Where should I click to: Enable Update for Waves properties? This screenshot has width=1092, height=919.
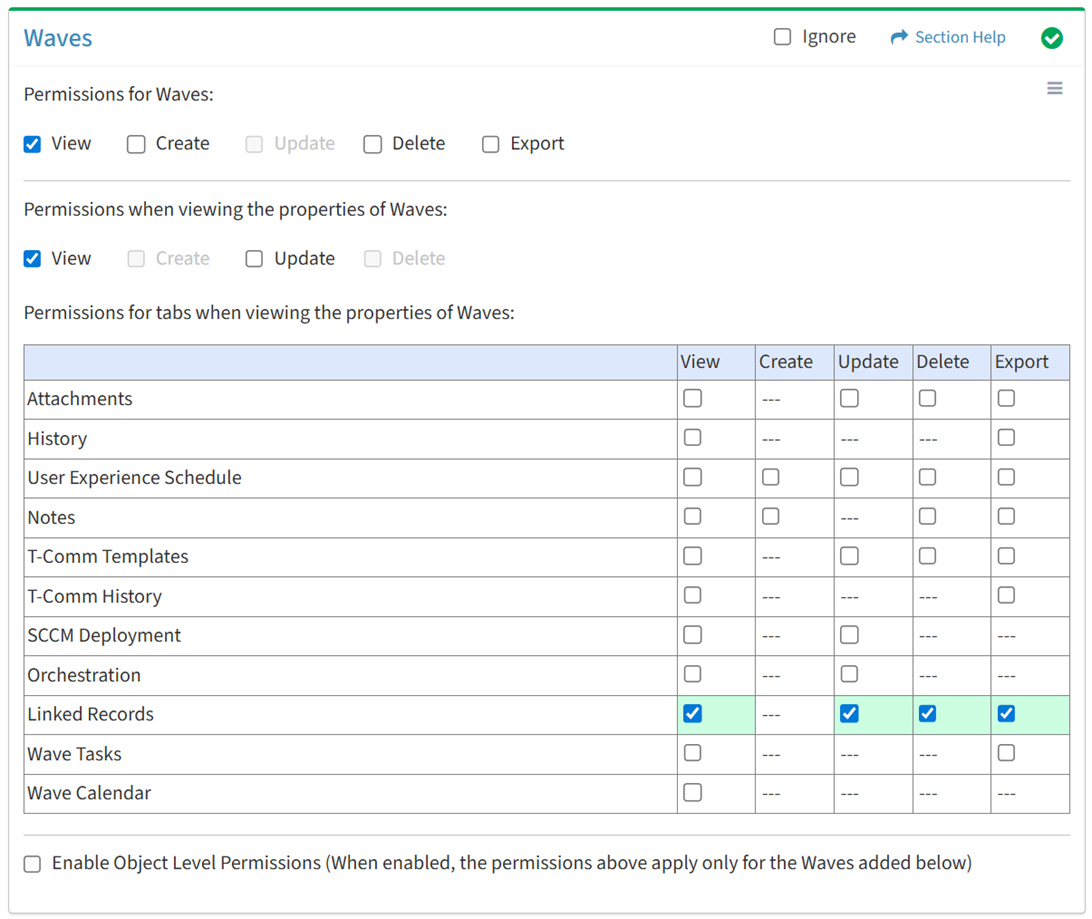click(255, 259)
